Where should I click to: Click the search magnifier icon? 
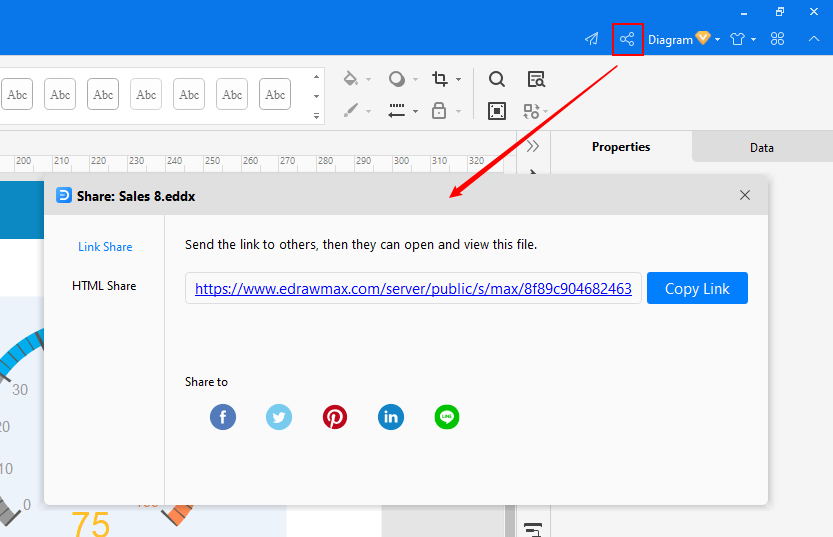click(497, 79)
